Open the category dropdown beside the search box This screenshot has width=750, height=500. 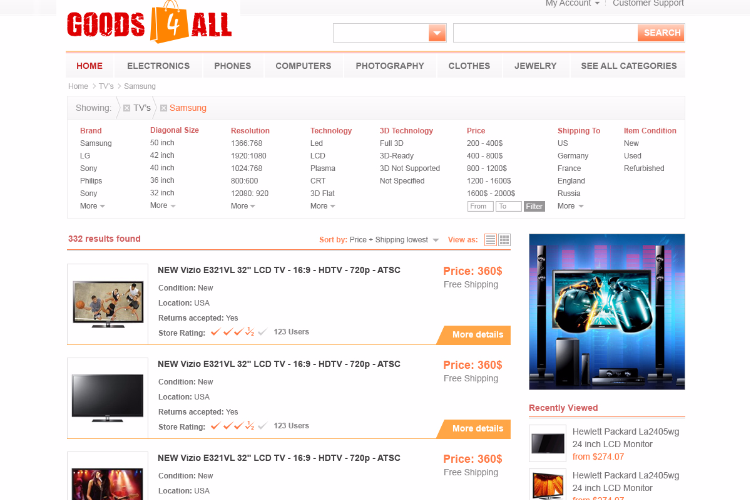pos(437,33)
